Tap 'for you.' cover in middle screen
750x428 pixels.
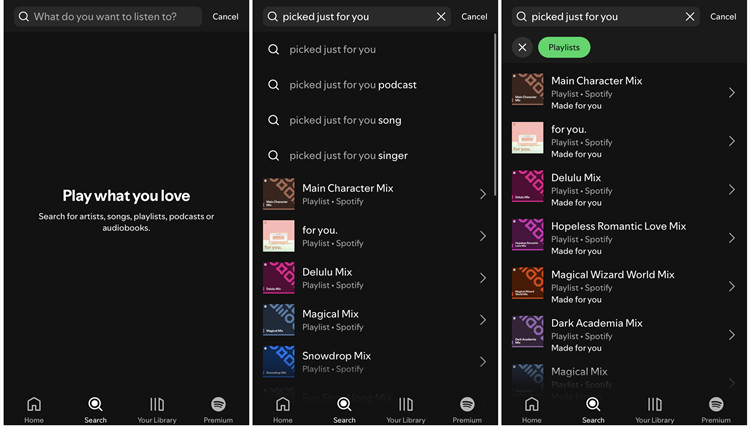click(x=278, y=236)
